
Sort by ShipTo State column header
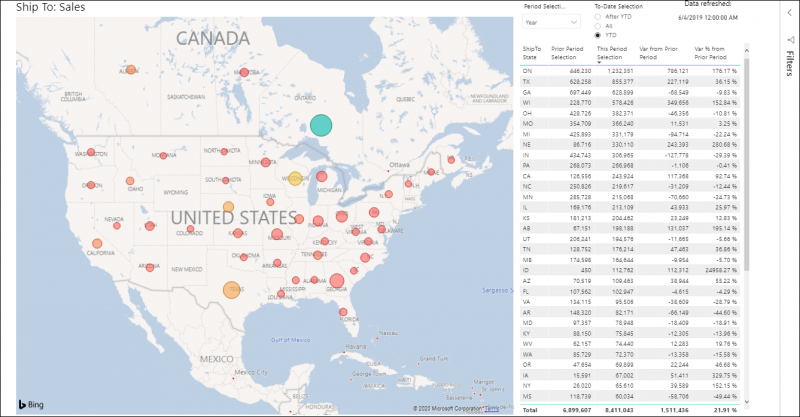(532, 53)
